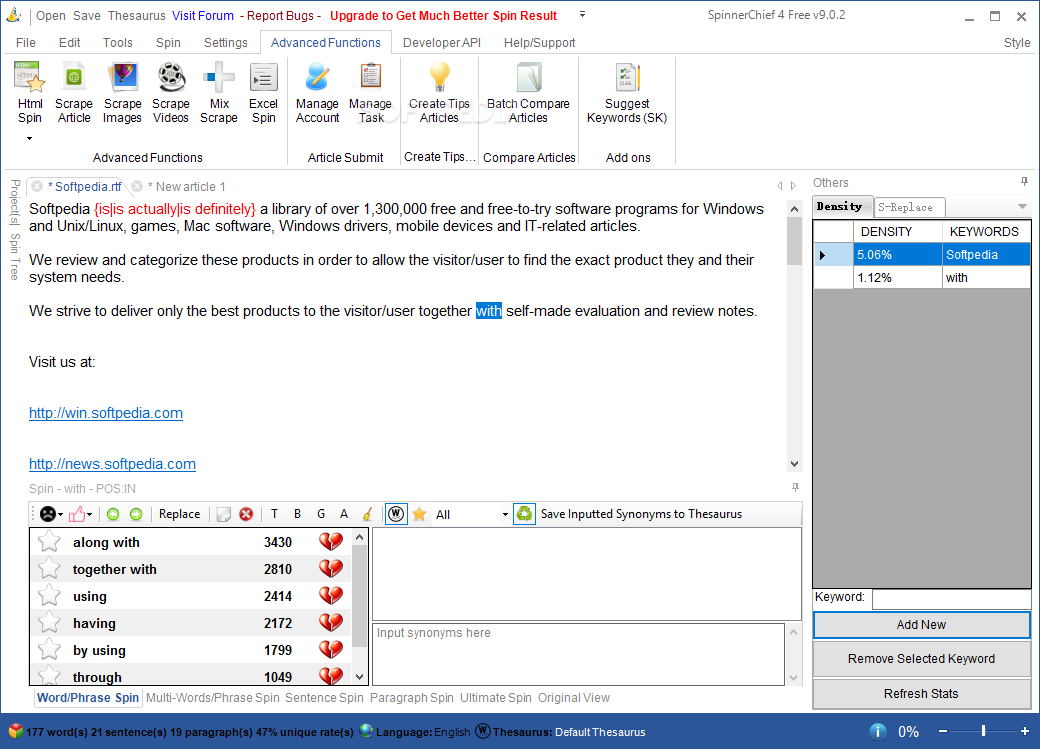Click the 'Input synonyms here' text box
The width and height of the screenshot is (1040, 749).
click(x=578, y=654)
